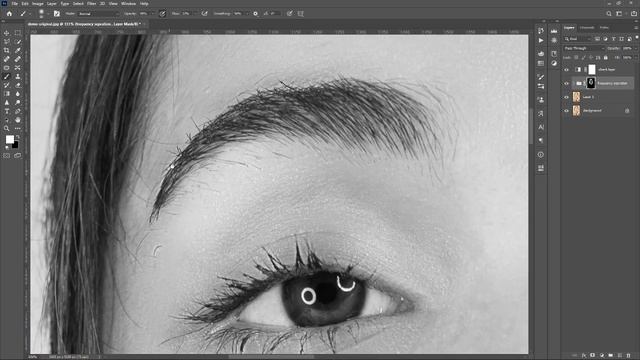
Task: Select the frequency separation layer mask thumbnail
Action: pos(591,83)
